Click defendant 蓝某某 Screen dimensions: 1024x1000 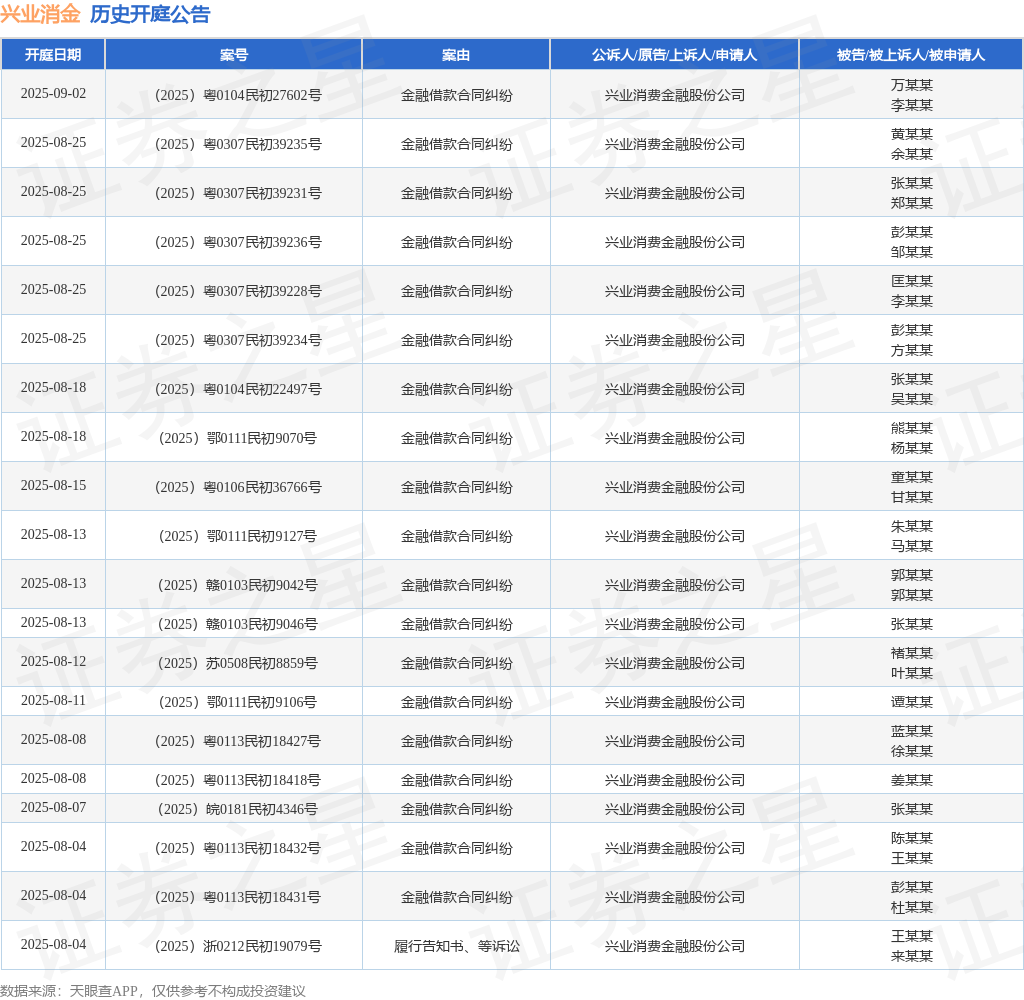pos(912,731)
